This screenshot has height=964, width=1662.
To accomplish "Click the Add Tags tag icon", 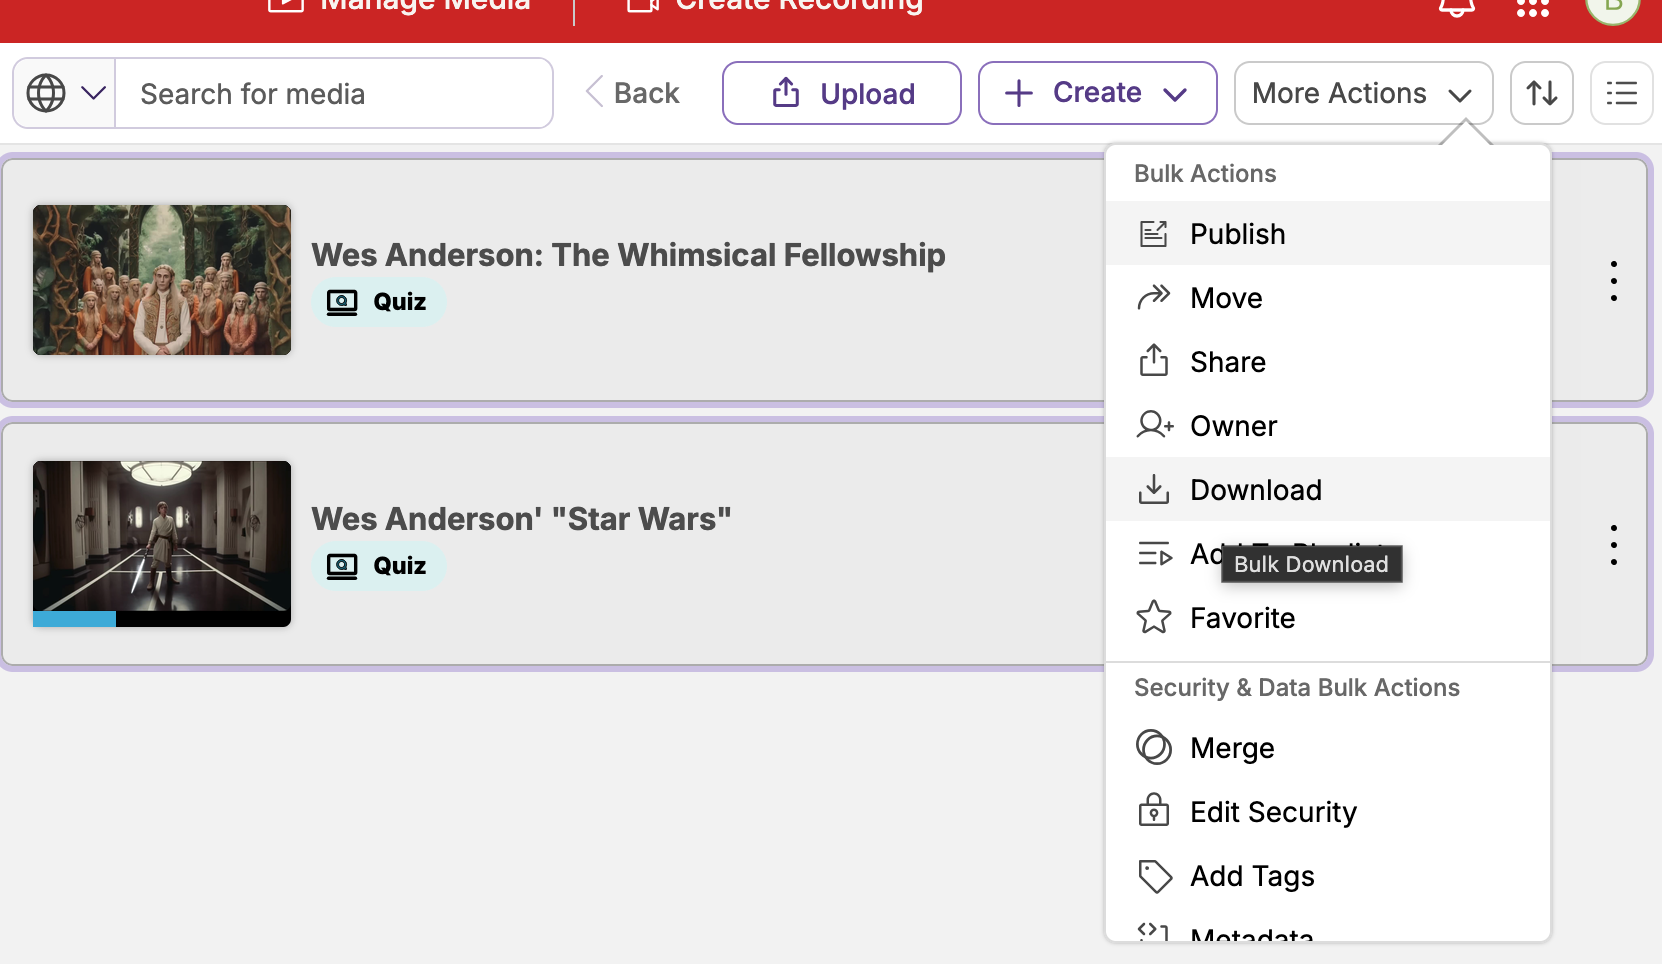I will 1155,876.
